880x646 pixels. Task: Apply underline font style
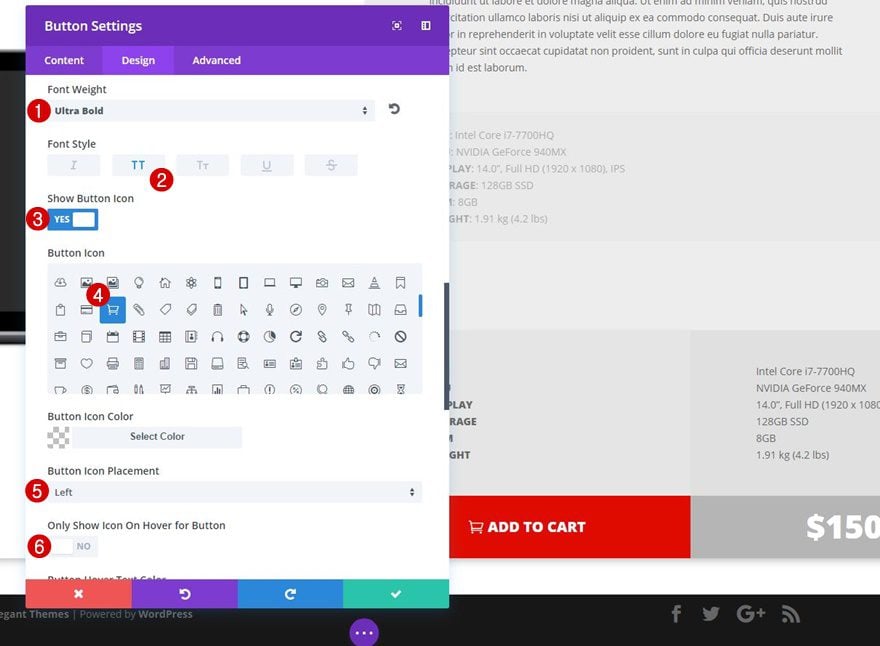(x=267, y=165)
